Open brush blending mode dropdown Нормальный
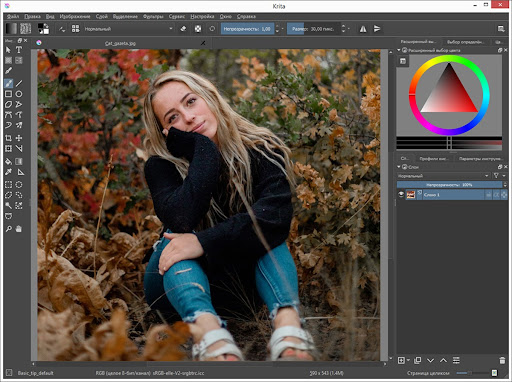512x382 pixels. [x=128, y=29]
